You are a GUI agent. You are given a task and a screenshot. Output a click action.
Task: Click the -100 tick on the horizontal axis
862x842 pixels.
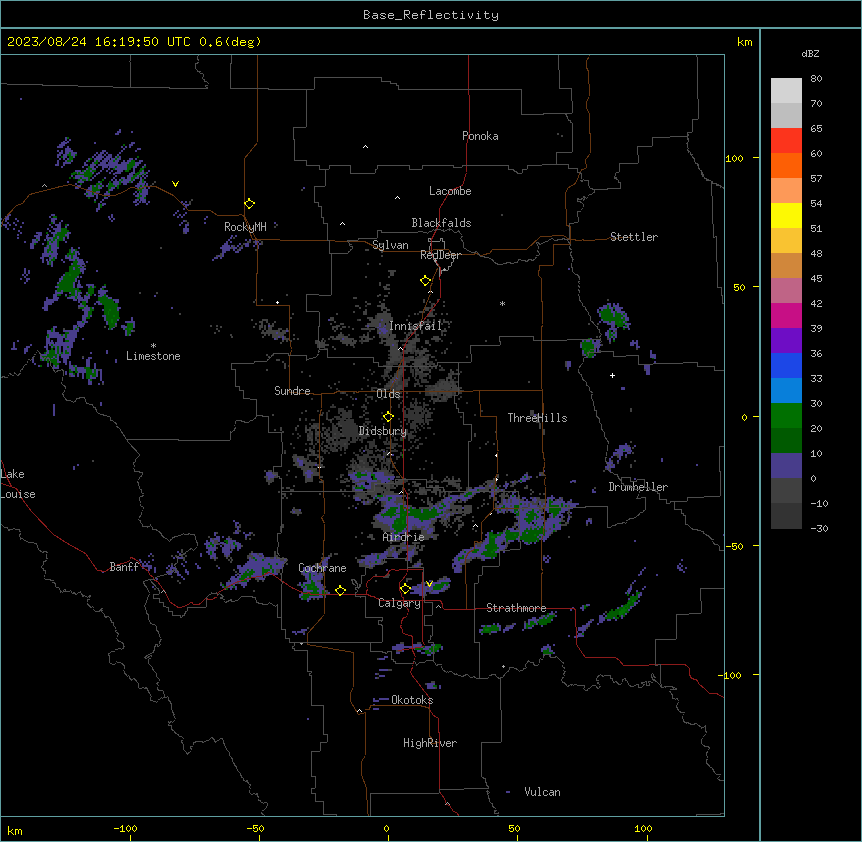click(125, 828)
